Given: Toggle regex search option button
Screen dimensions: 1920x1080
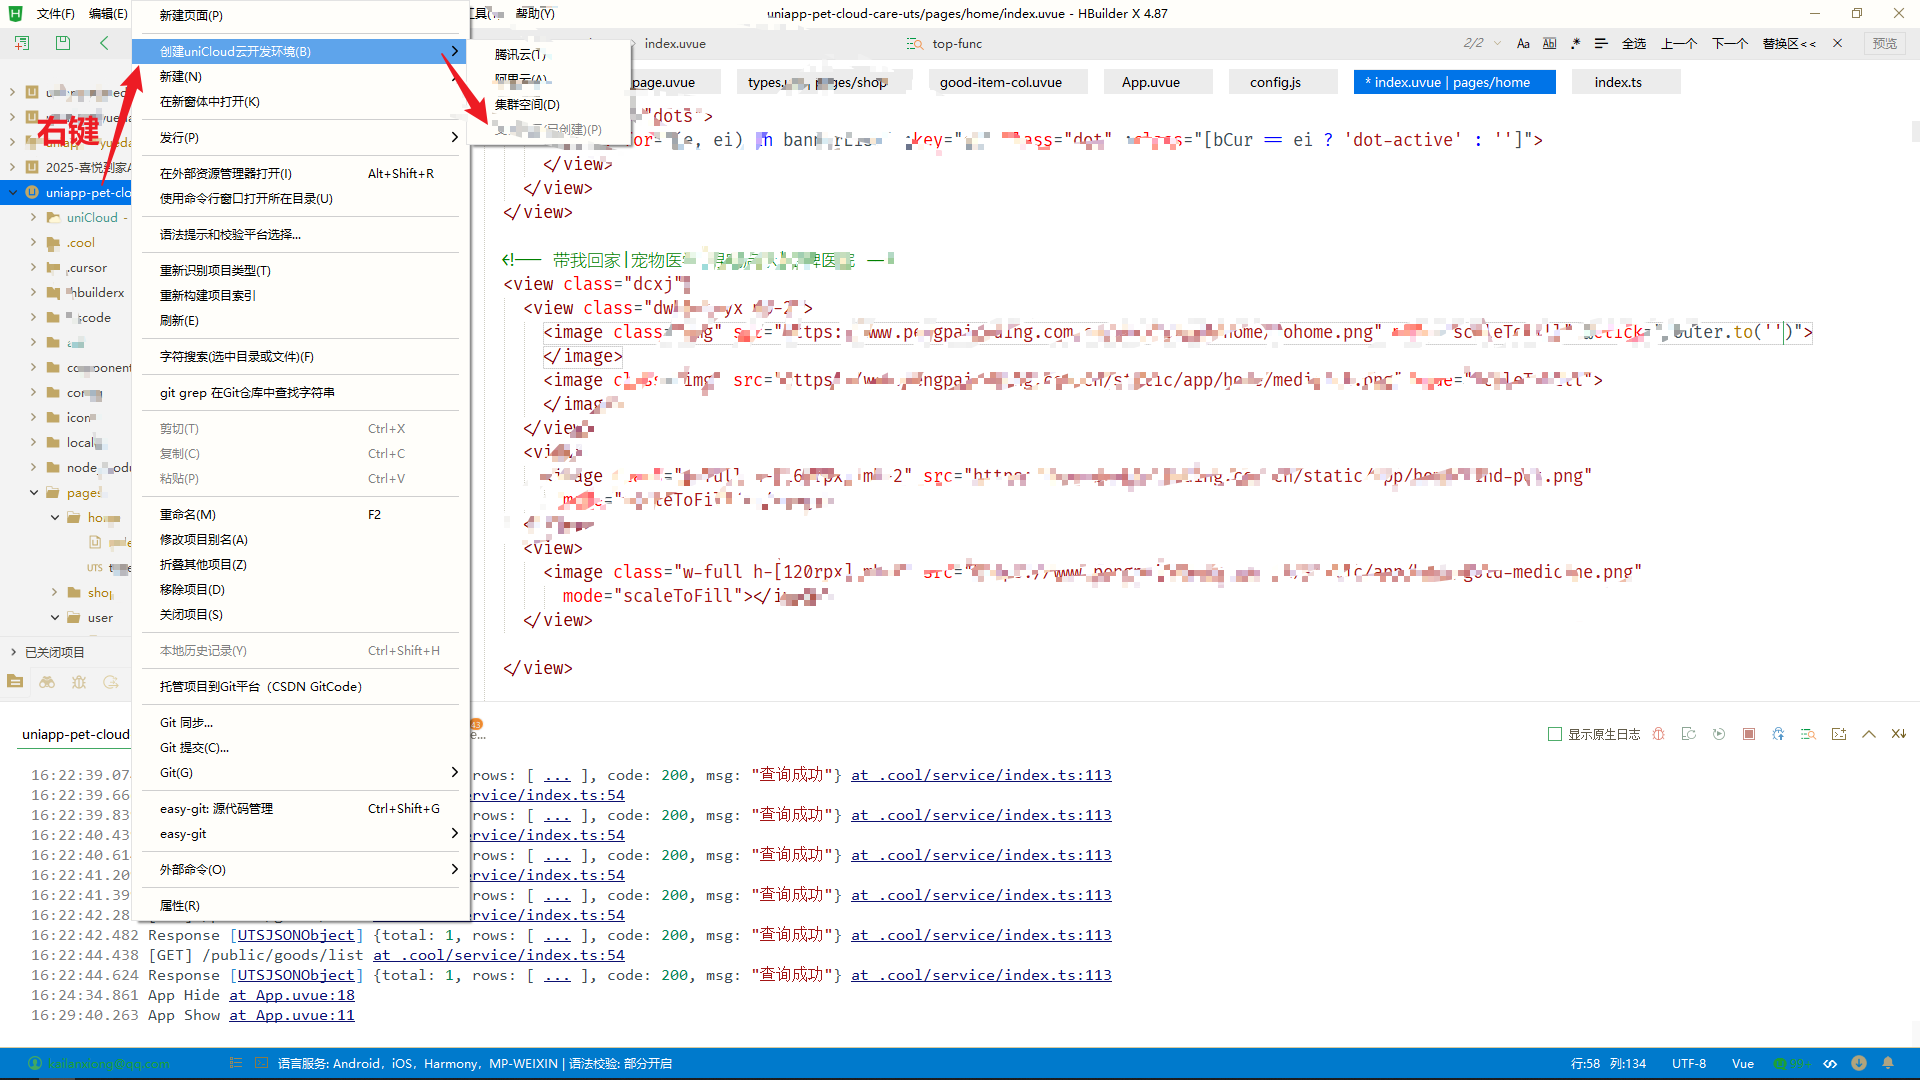Looking at the screenshot, I should tap(1575, 43).
